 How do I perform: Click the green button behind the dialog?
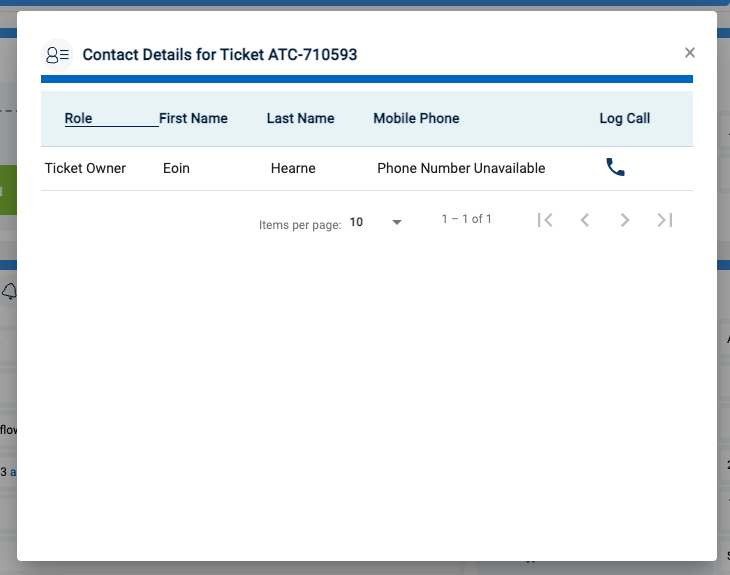pos(8,190)
